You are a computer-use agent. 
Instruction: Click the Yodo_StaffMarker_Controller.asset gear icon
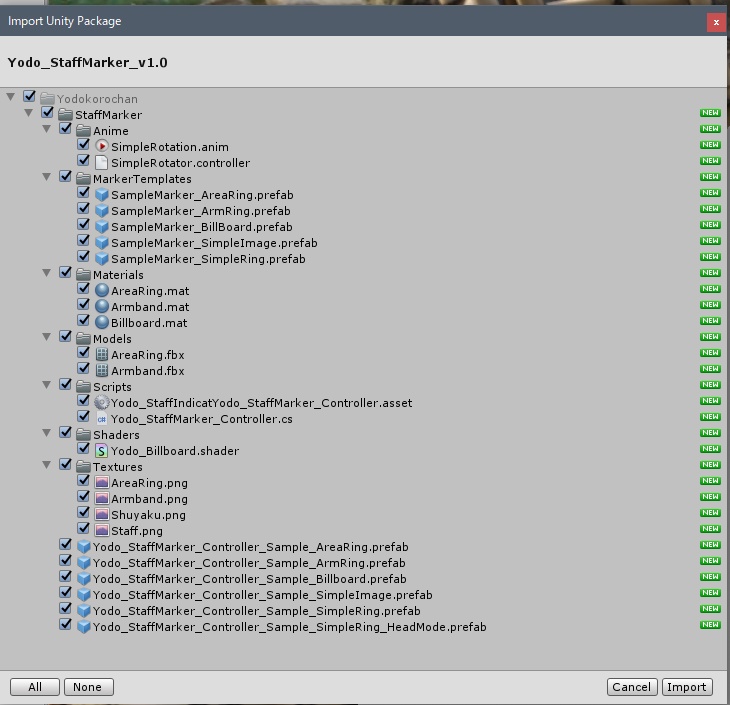[x=101, y=402]
